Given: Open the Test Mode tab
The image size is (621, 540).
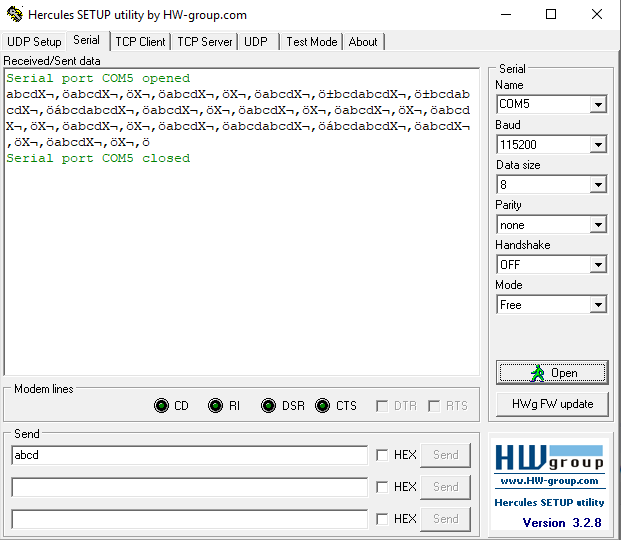Looking at the screenshot, I should click(312, 42).
